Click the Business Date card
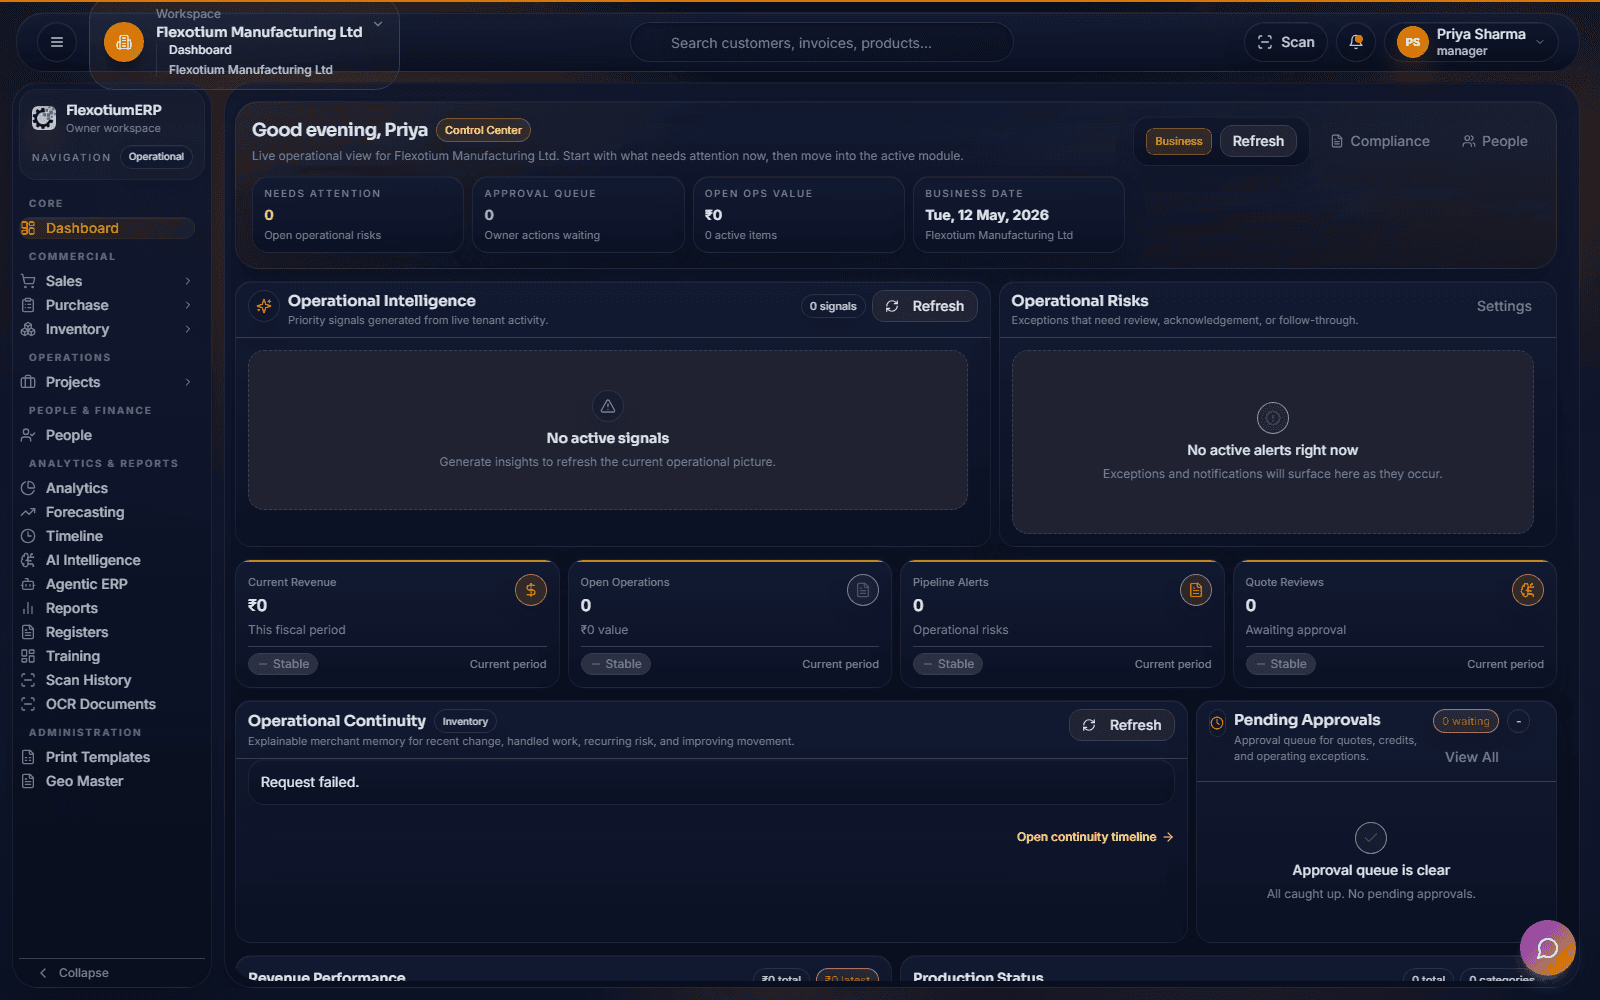This screenshot has height=1000, width=1600. pyautogui.click(x=1019, y=214)
